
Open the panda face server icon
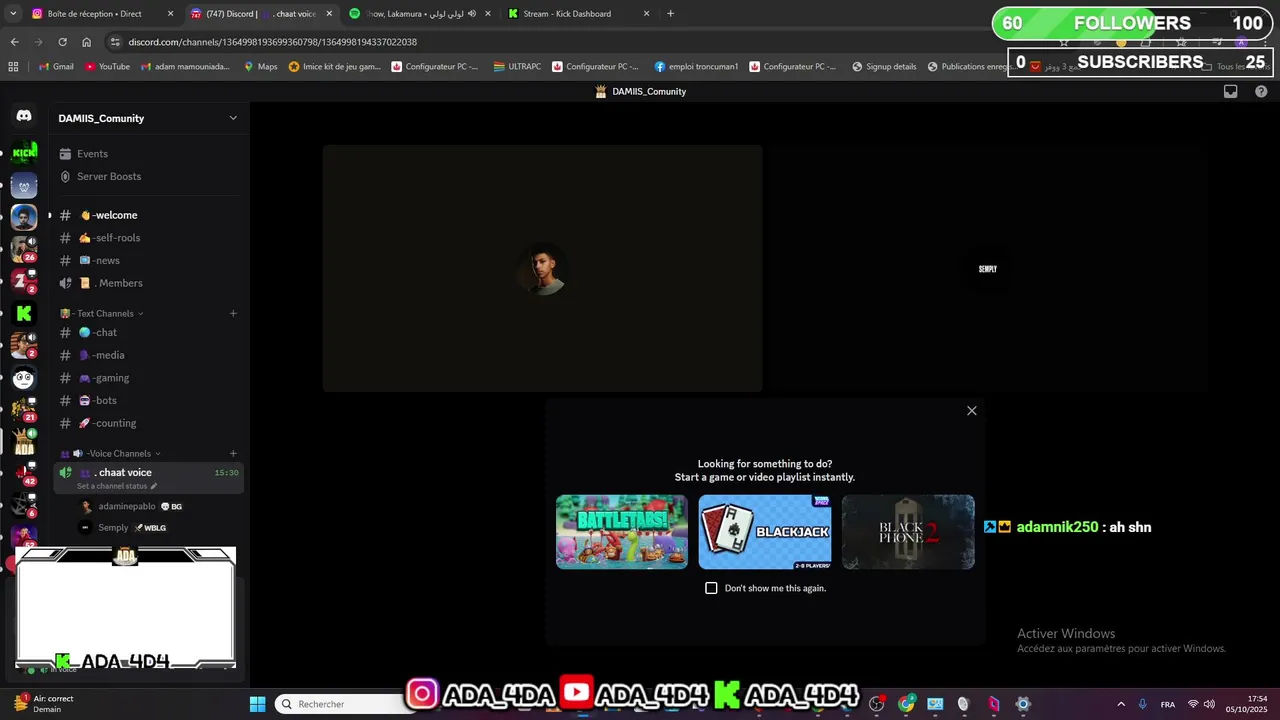(x=24, y=378)
